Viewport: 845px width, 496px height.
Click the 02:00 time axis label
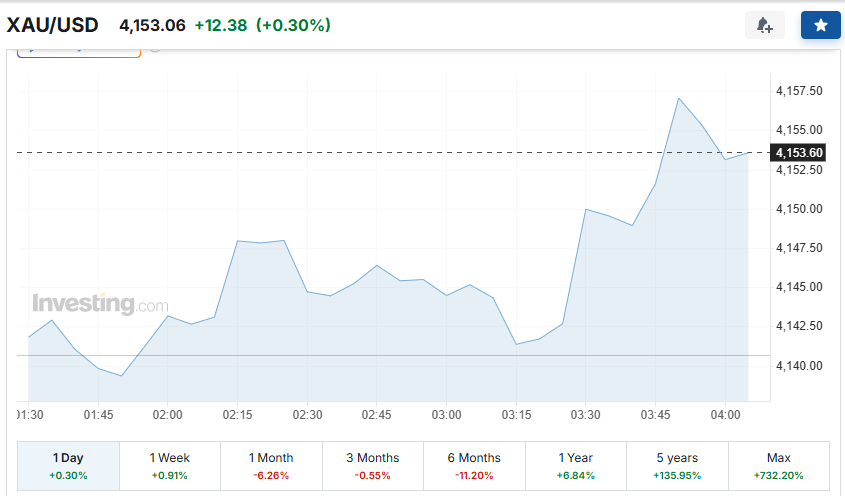(168, 415)
